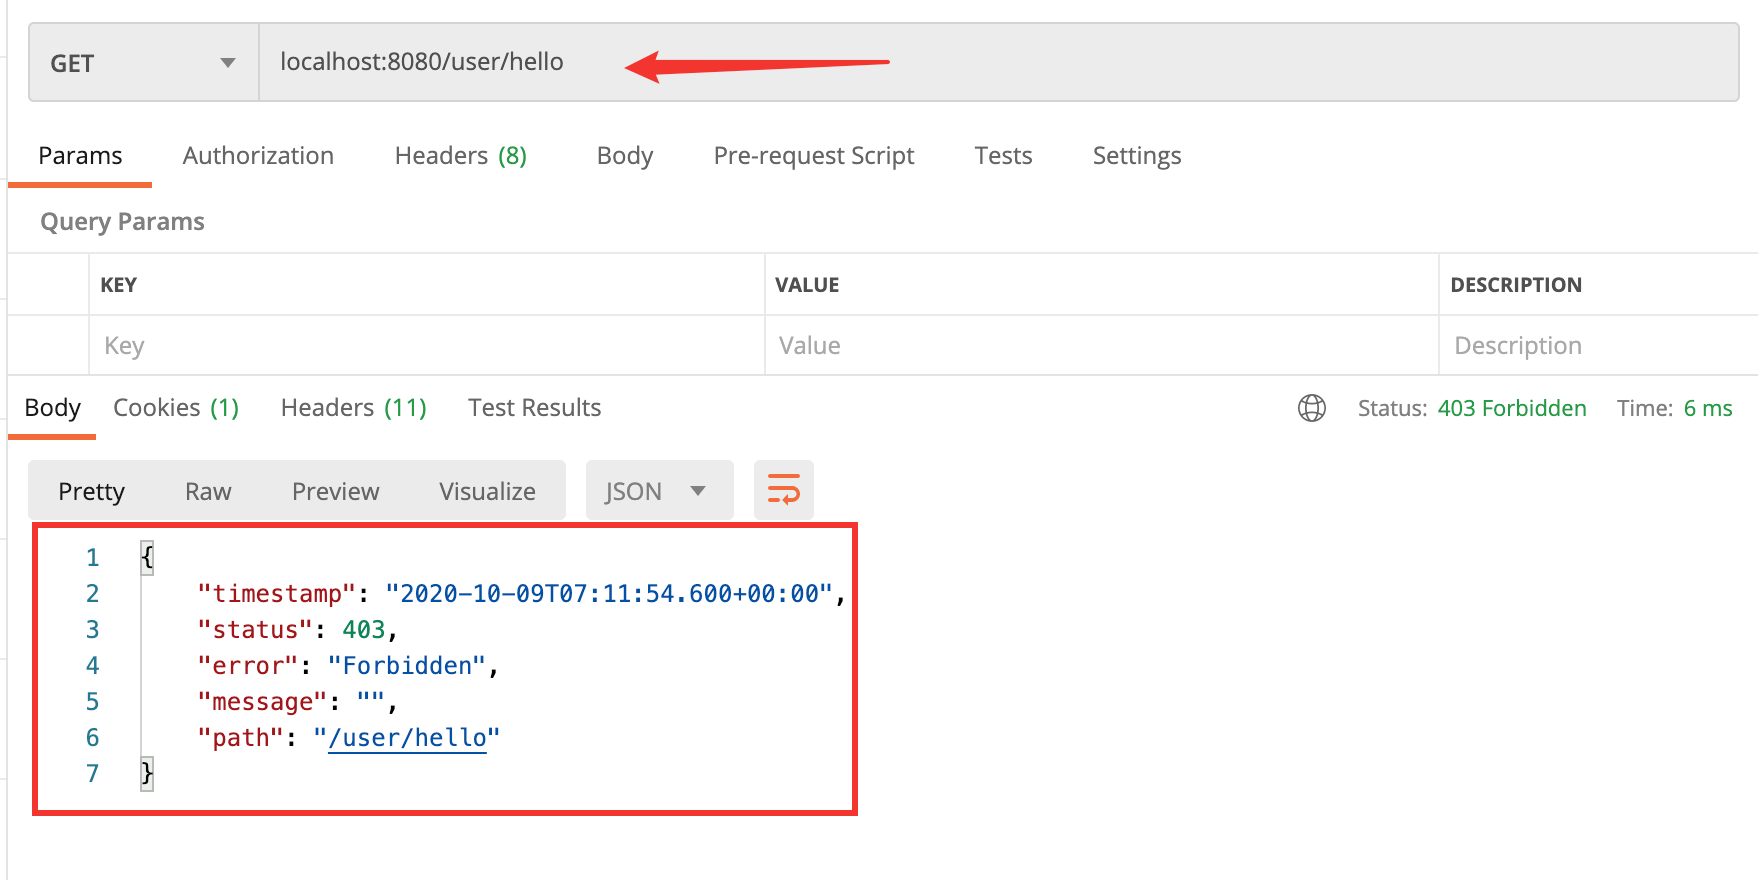Click the query param Key field
This screenshot has height=880, width=1758.
pyautogui.click(x=426, y=346)
